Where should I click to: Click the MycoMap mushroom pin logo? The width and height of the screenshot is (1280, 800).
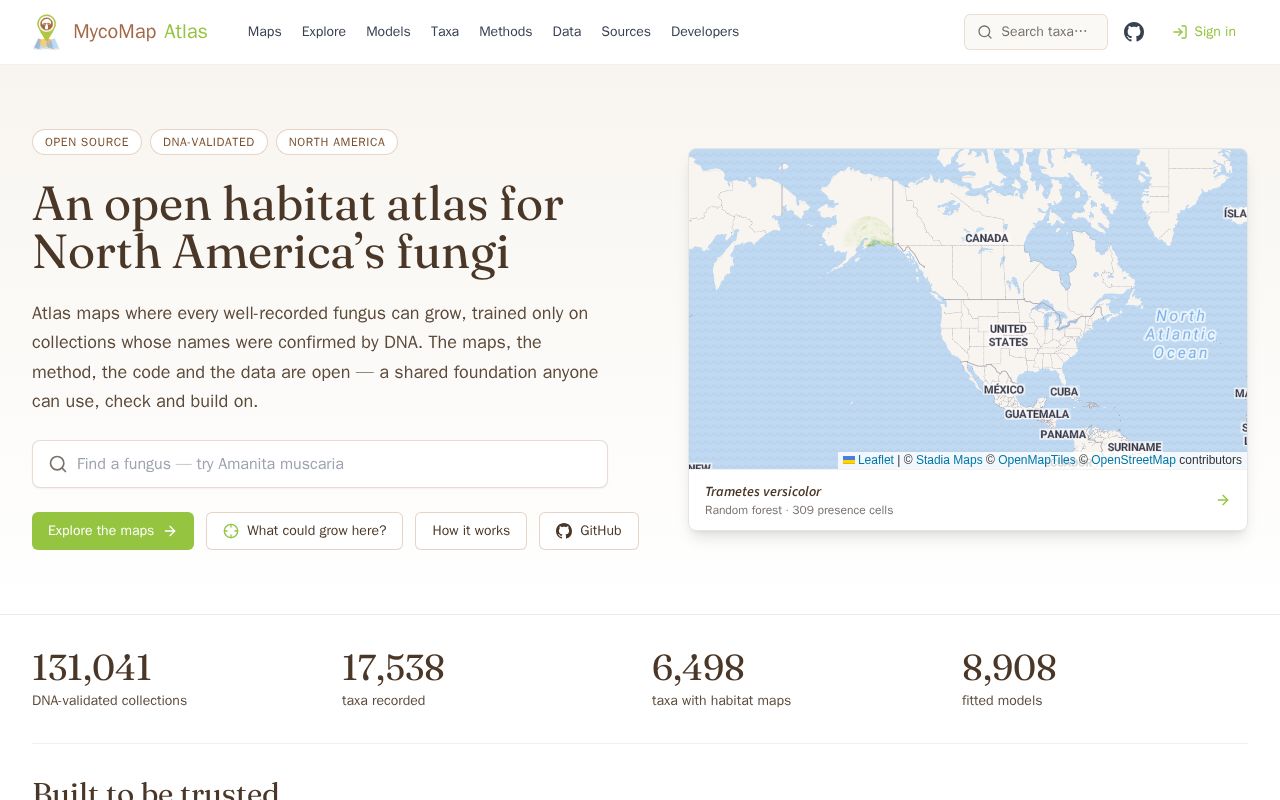[46, 32]
